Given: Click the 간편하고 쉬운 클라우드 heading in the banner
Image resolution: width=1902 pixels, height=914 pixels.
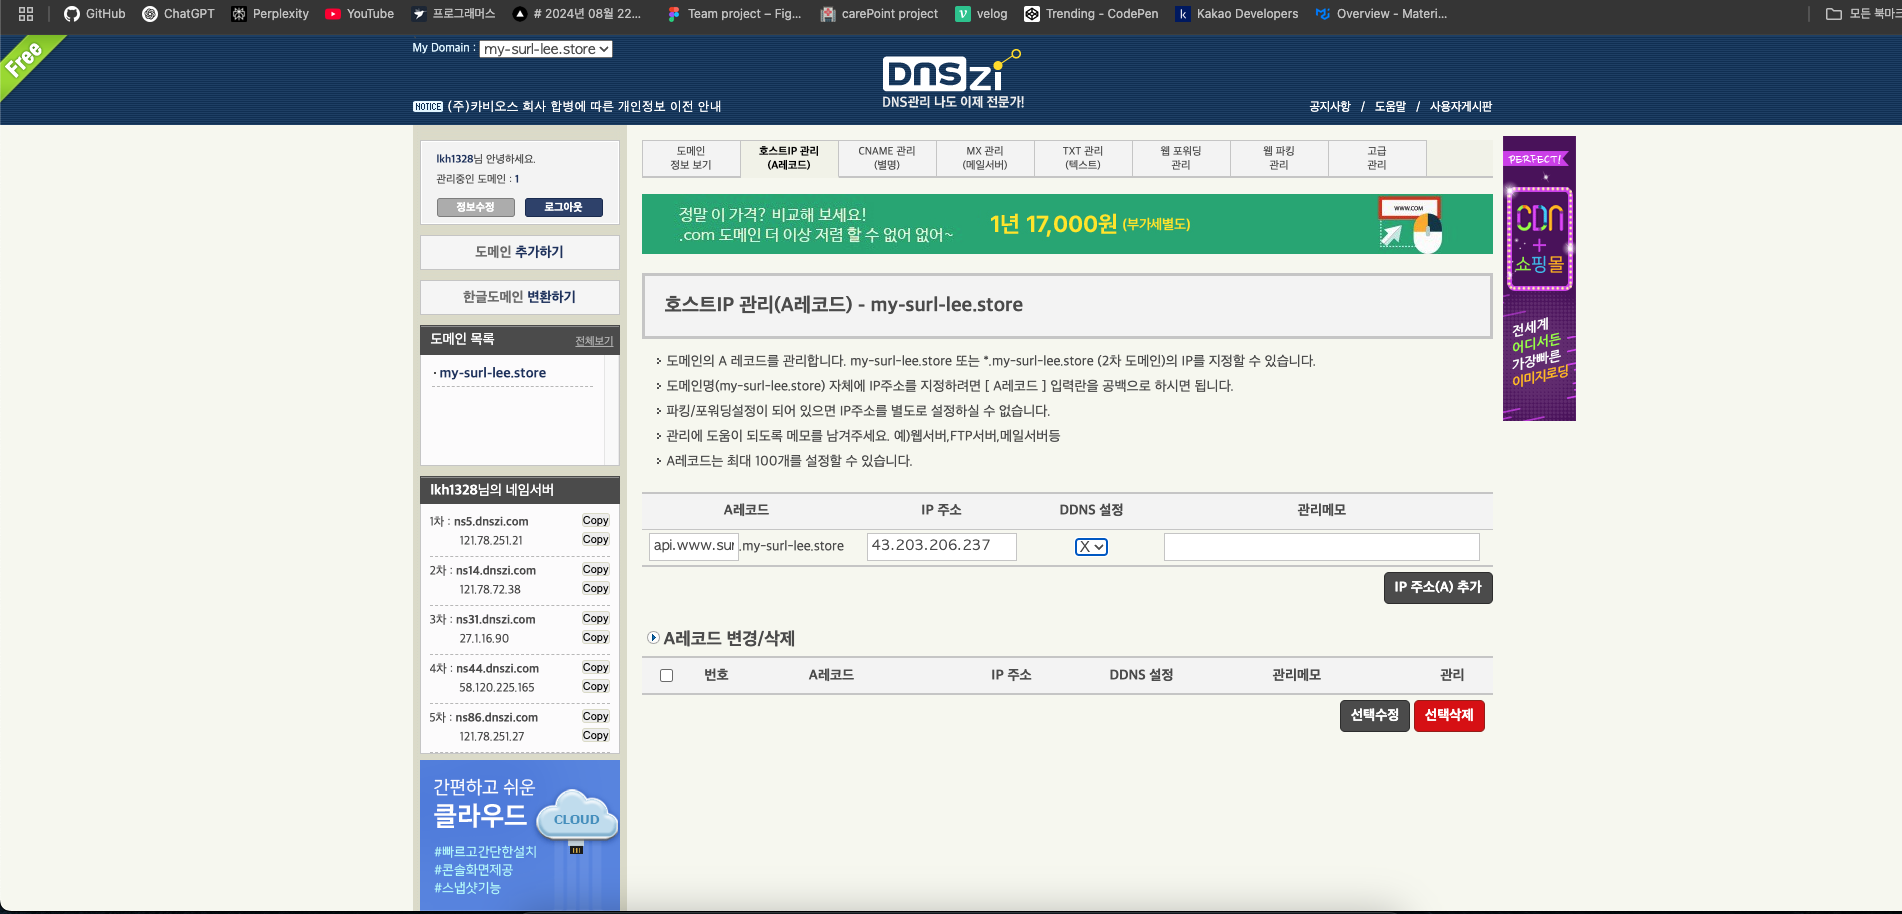Looking at the screenshot, I should coord(484,802).
